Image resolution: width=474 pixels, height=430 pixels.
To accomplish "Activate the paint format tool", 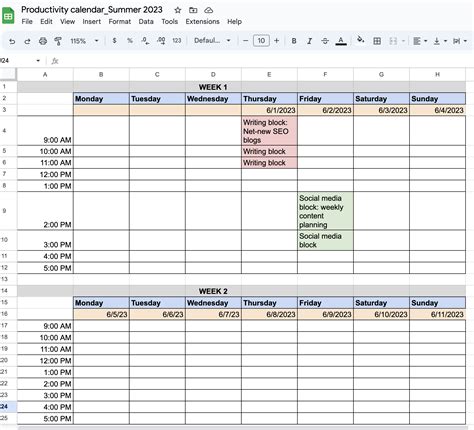I will (58, 41).
